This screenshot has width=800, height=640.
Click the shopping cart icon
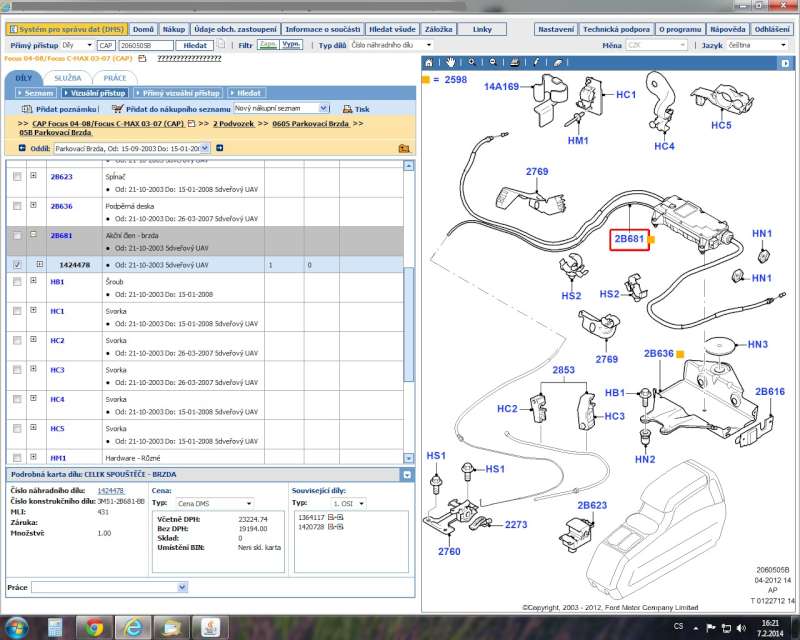tap(117, 109)
